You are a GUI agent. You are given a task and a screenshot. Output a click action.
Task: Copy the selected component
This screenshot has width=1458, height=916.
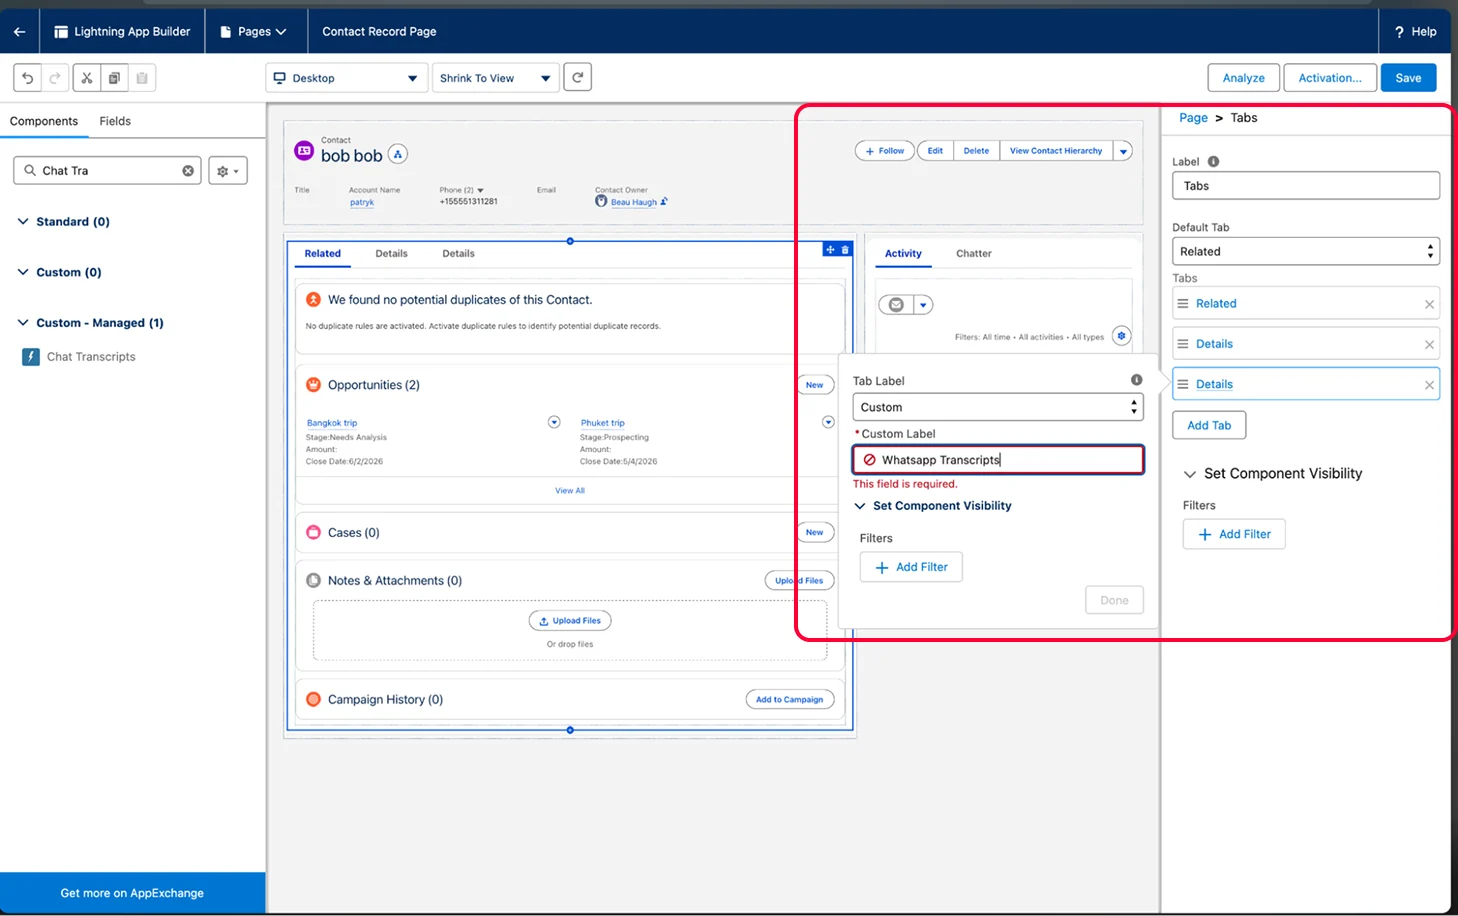pyautogui.click(x=114, y=78)
